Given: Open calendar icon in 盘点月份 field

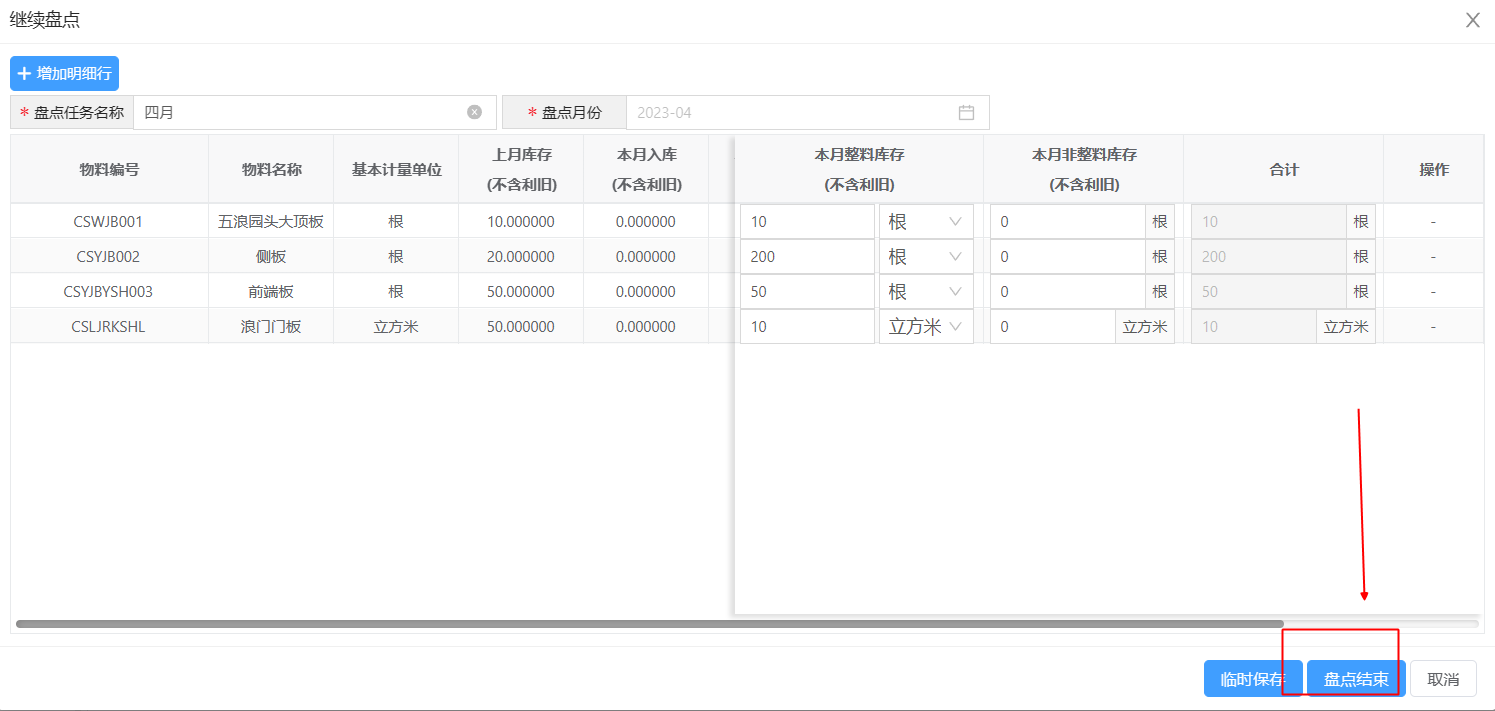Looking at the screenshot, I should click(x=966, y=112).
